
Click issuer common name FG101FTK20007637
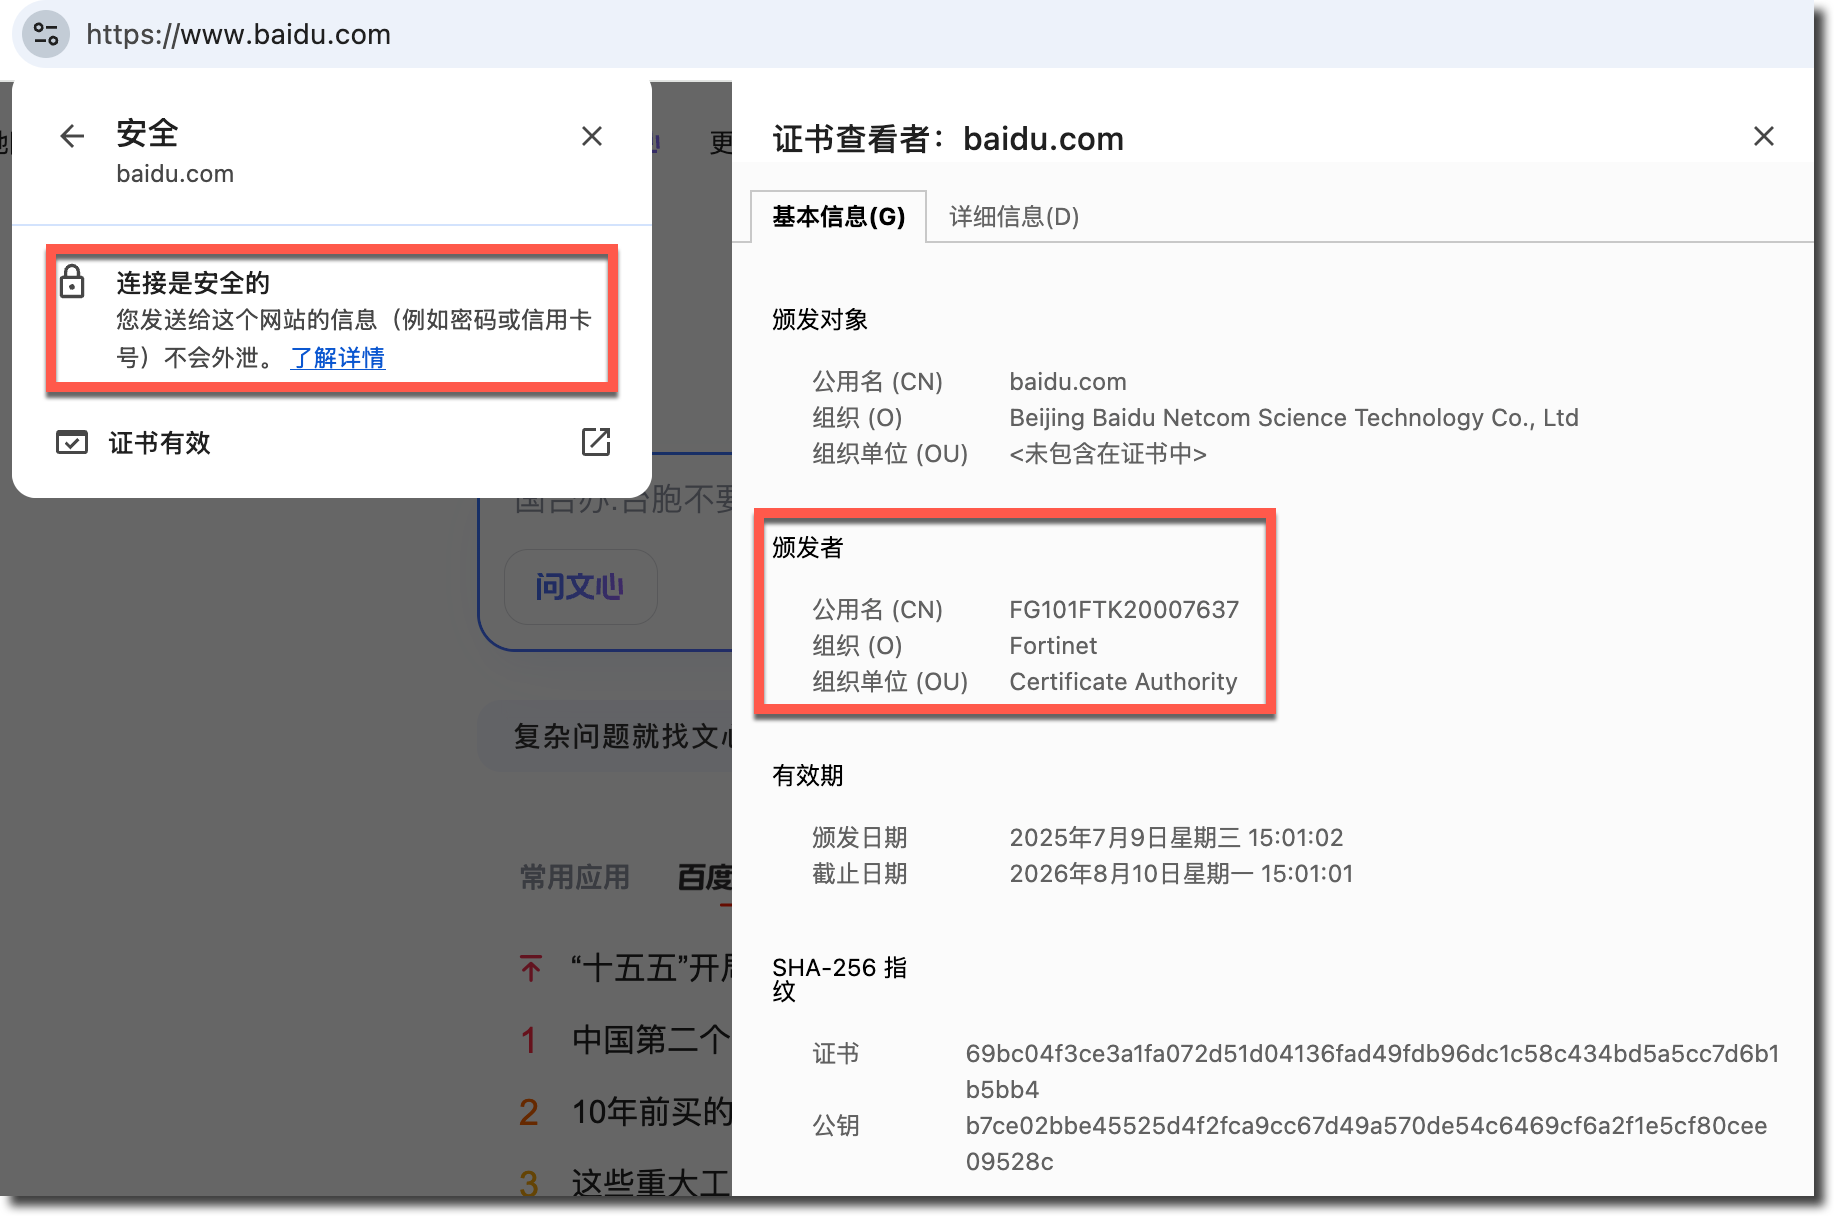tap(1123, 610)
